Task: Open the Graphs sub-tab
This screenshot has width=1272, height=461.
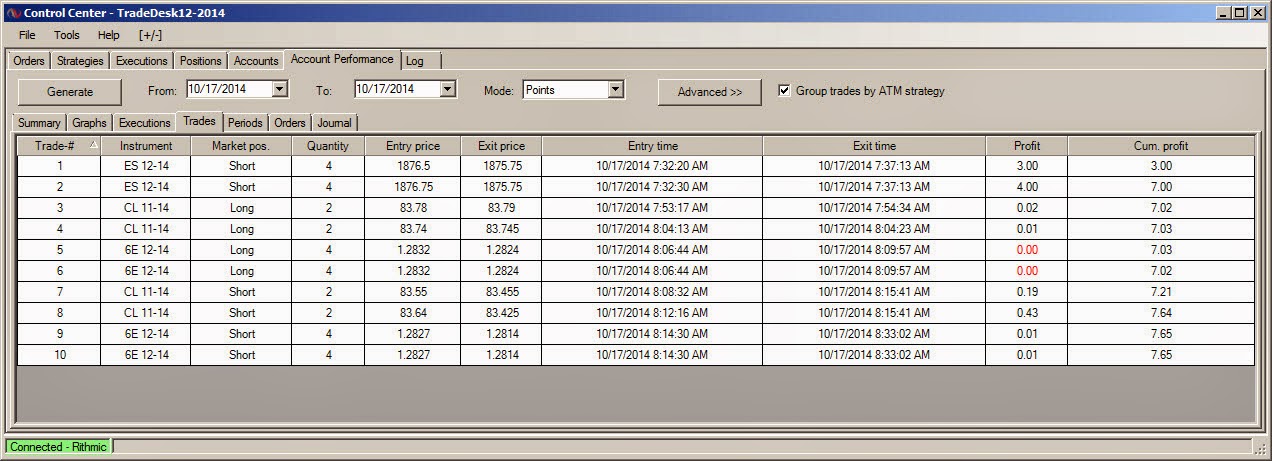Action: (89, 123)
